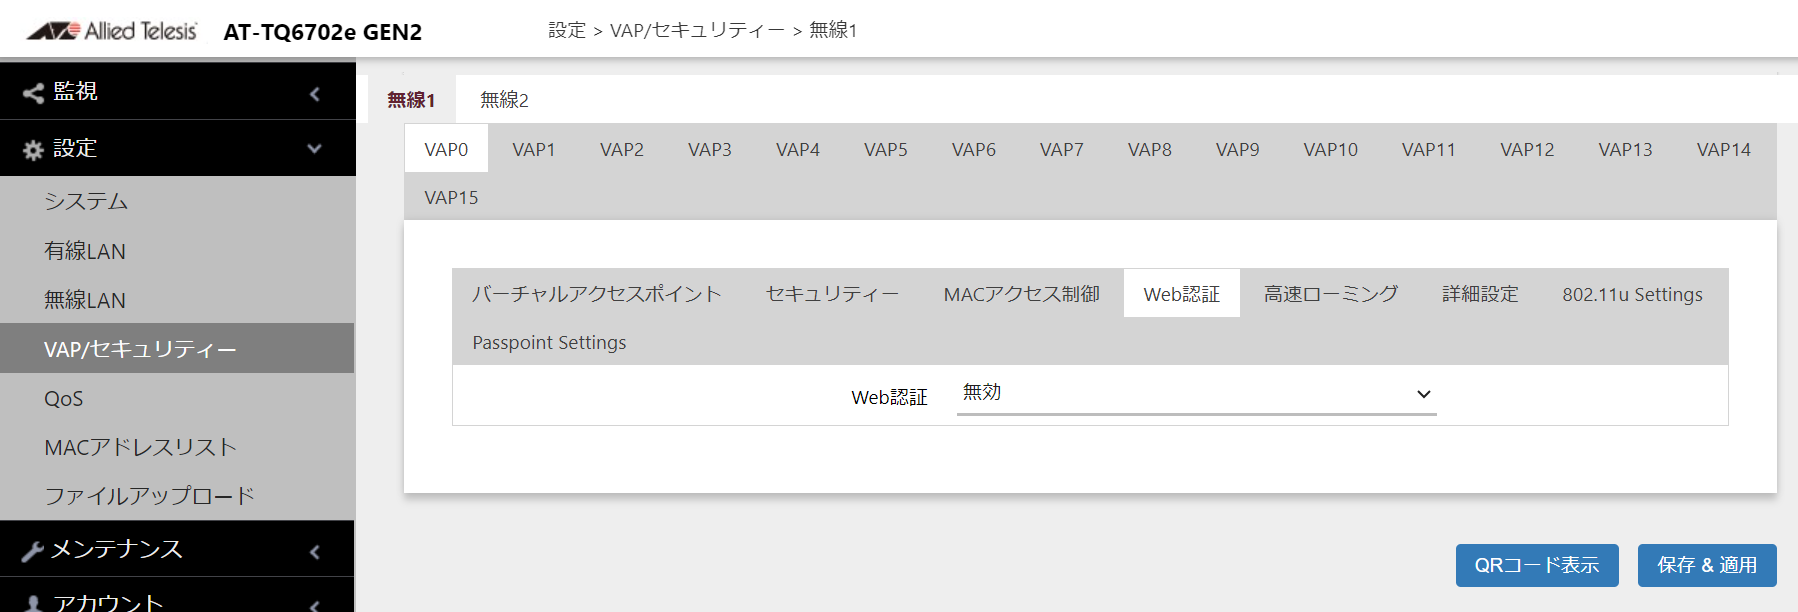Open システム settings page
The width and height of the screenshot is (1798, 612).
point(178,201)
